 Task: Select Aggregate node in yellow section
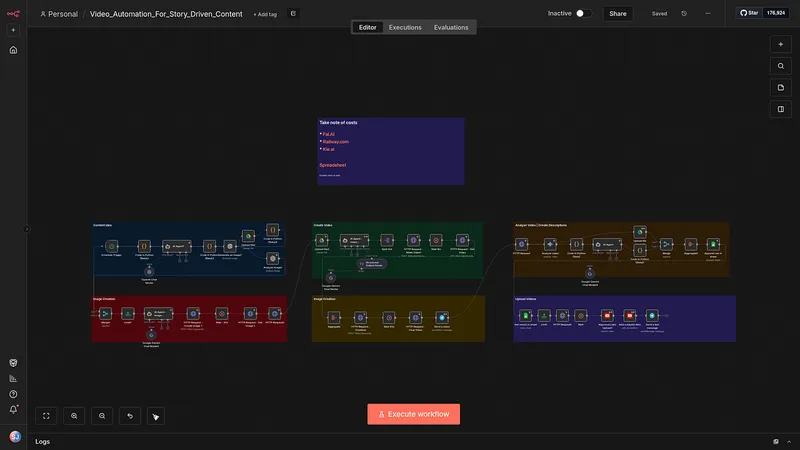coord(334,317)
